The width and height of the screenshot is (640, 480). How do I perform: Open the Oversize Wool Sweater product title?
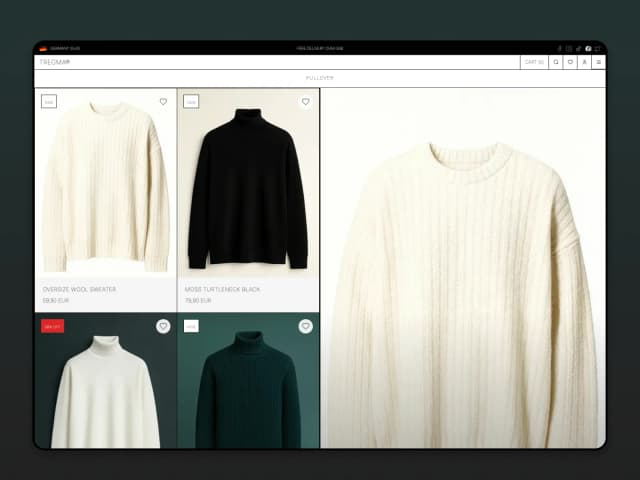79,289
